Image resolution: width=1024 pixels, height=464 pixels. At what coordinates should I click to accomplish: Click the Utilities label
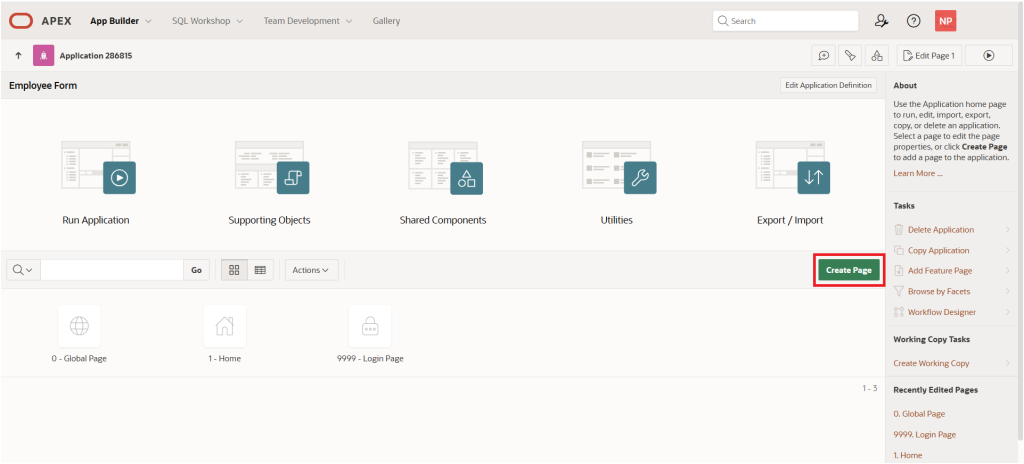pos(616,220)
